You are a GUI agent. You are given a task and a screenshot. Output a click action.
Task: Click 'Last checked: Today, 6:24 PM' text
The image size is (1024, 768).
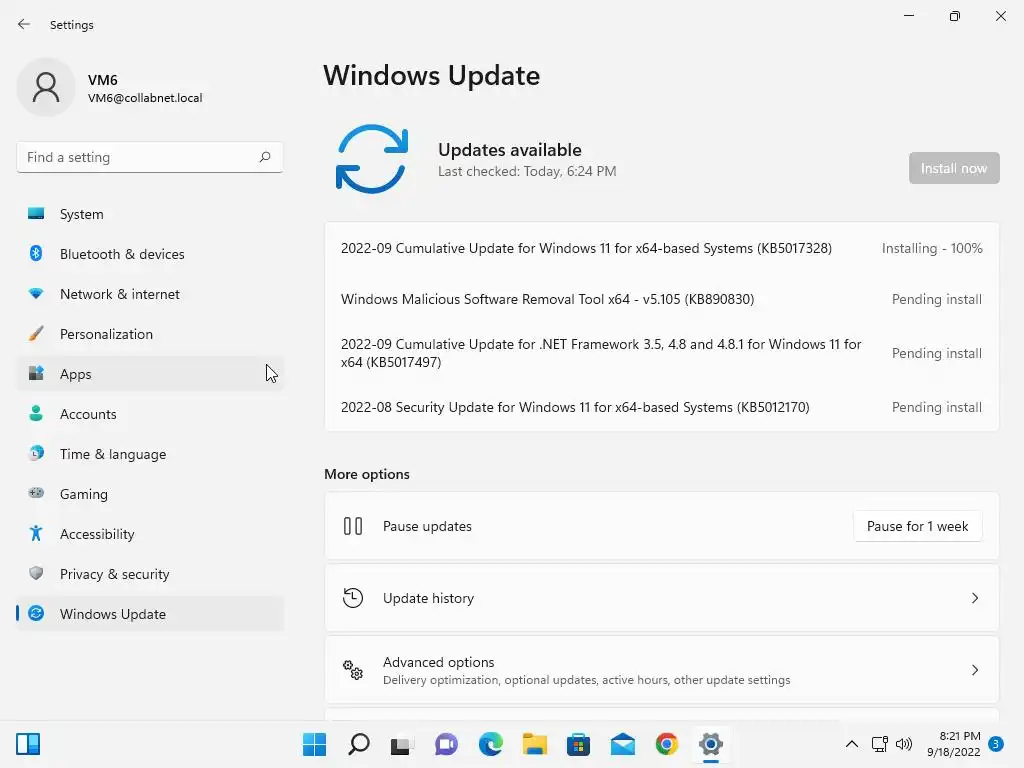pos(527,171)
